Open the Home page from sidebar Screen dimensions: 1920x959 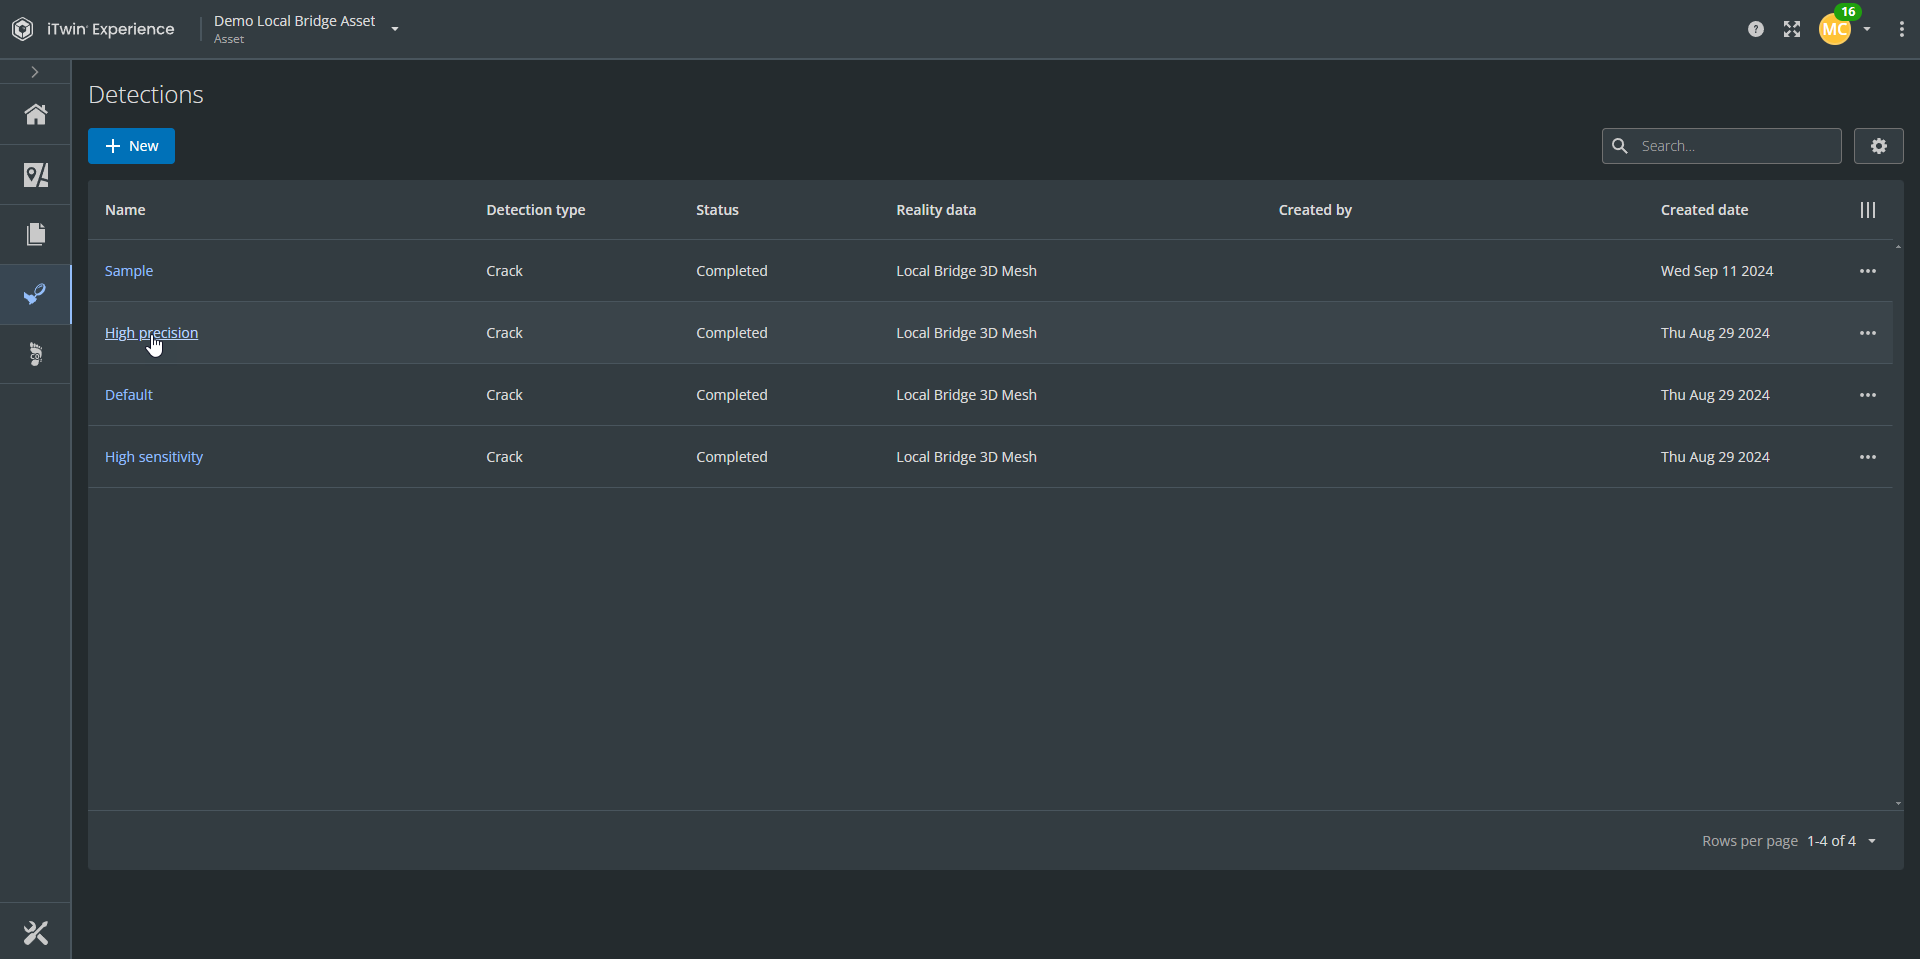(x=36, y=115)
